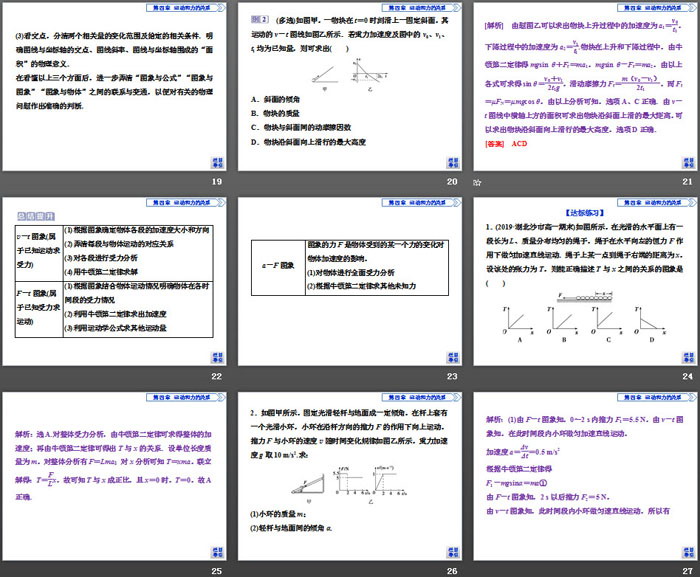Click the 'a-F 图象' table cell on slide 23
The image size is (700, 577).
(278, 266)
